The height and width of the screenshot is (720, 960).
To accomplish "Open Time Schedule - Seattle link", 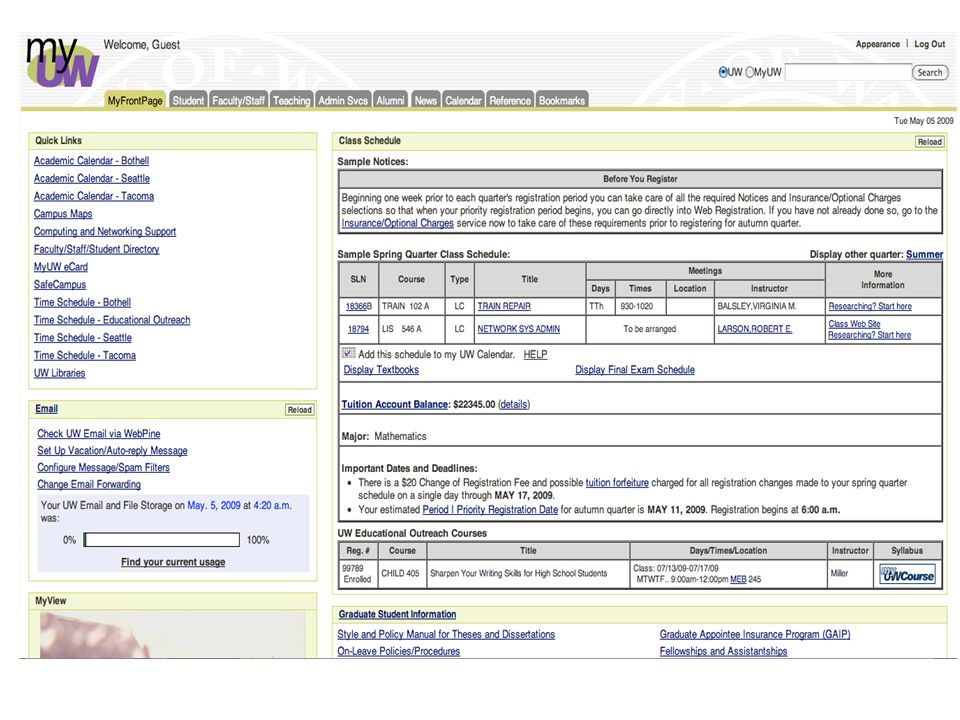I will [83, 338].
